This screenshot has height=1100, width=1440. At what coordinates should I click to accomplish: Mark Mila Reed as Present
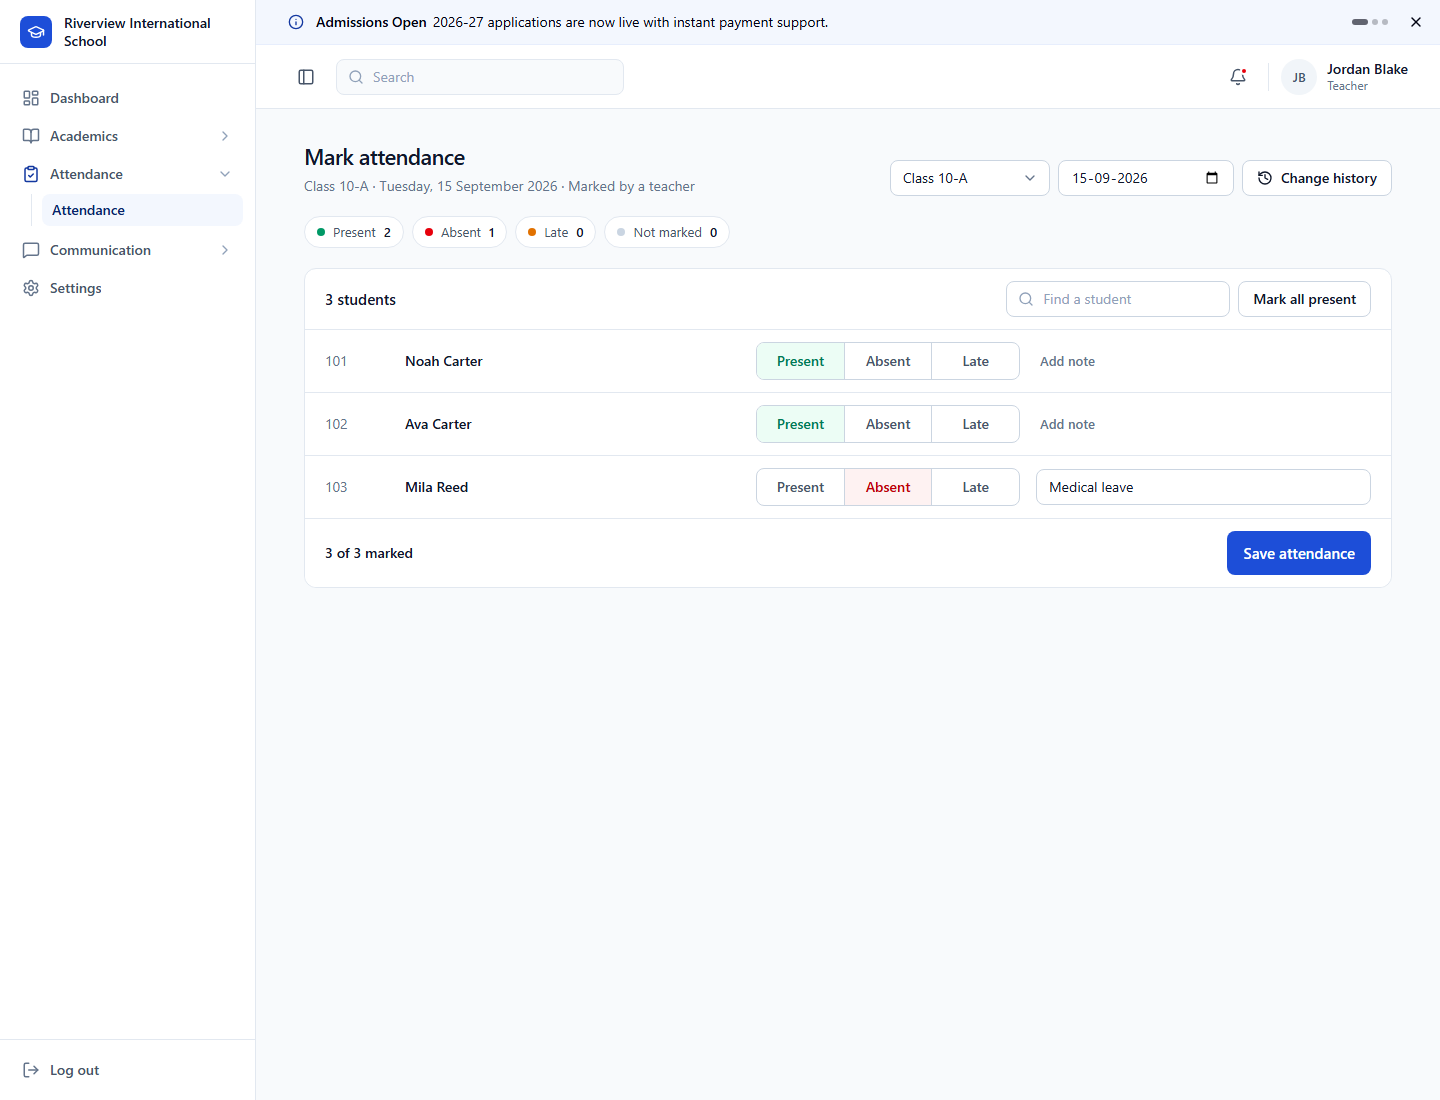point(800,487)
